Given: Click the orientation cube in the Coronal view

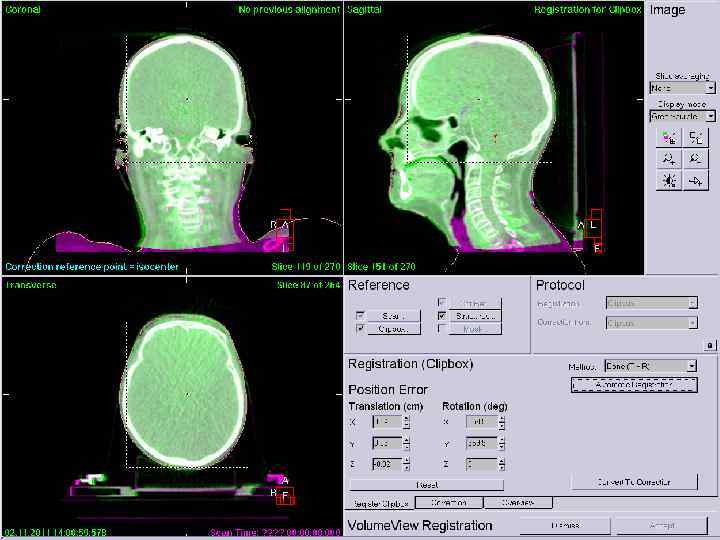Looking at the screenshot, I should point(284,230).
